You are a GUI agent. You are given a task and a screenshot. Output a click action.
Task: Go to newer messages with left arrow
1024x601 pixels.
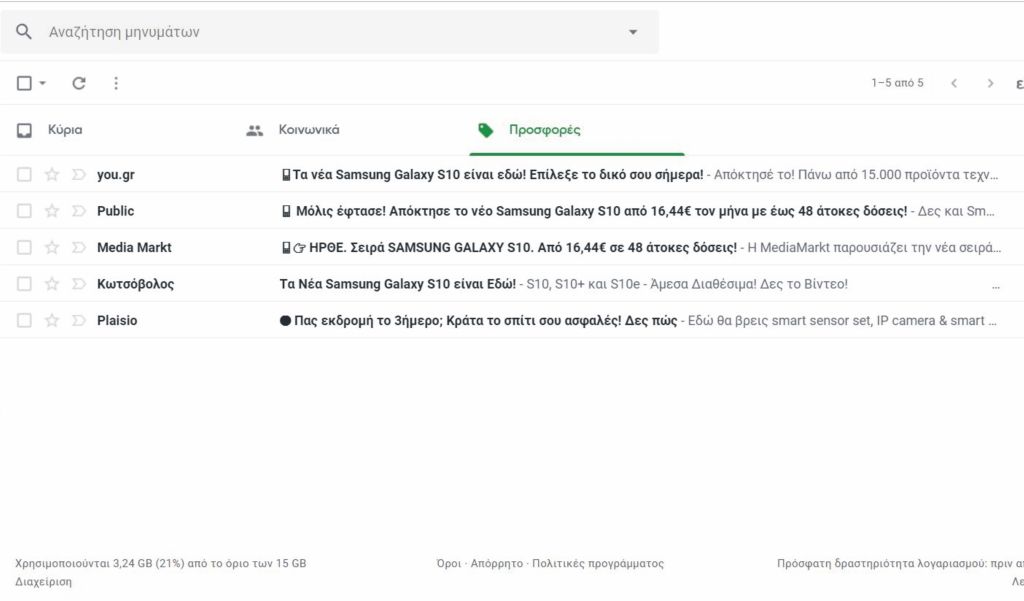pyautogui.click(x=954, y=83)
